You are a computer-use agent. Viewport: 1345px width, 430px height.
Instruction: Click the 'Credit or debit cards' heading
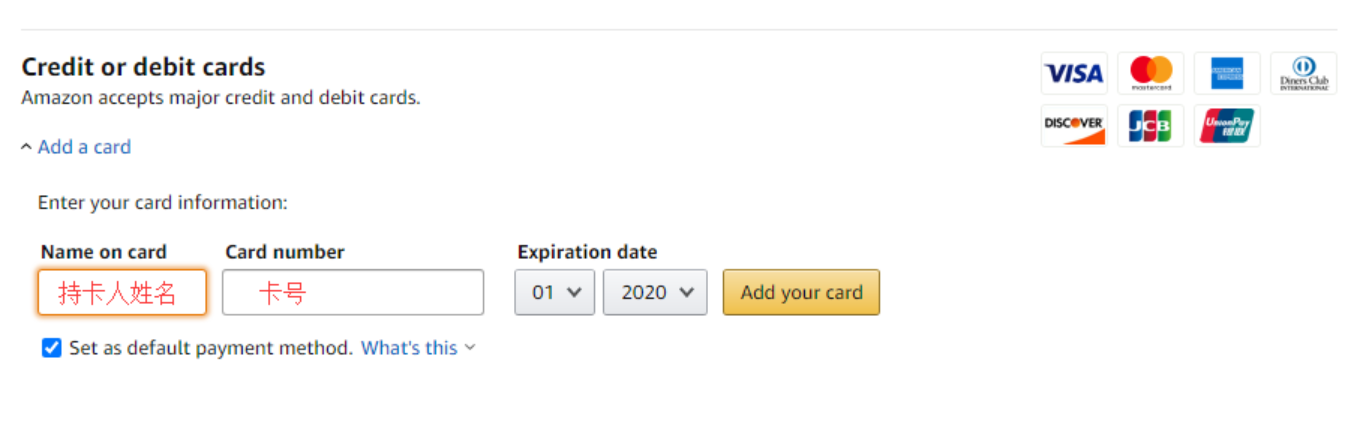point(143,67)
